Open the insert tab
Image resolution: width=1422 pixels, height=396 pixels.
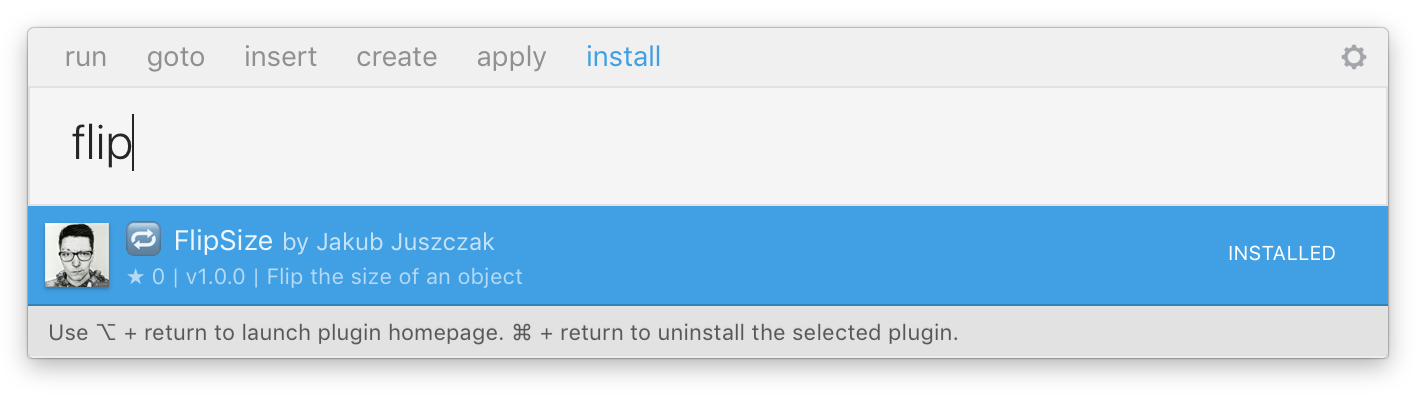pos(280,57)
